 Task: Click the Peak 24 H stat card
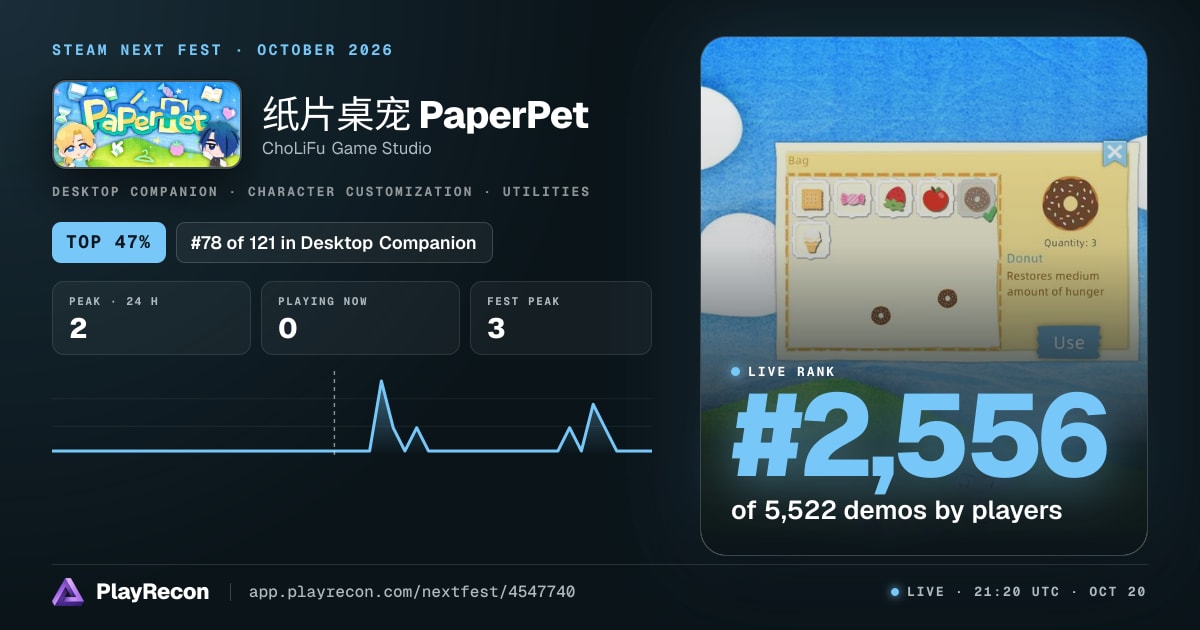tap(151, 318)
